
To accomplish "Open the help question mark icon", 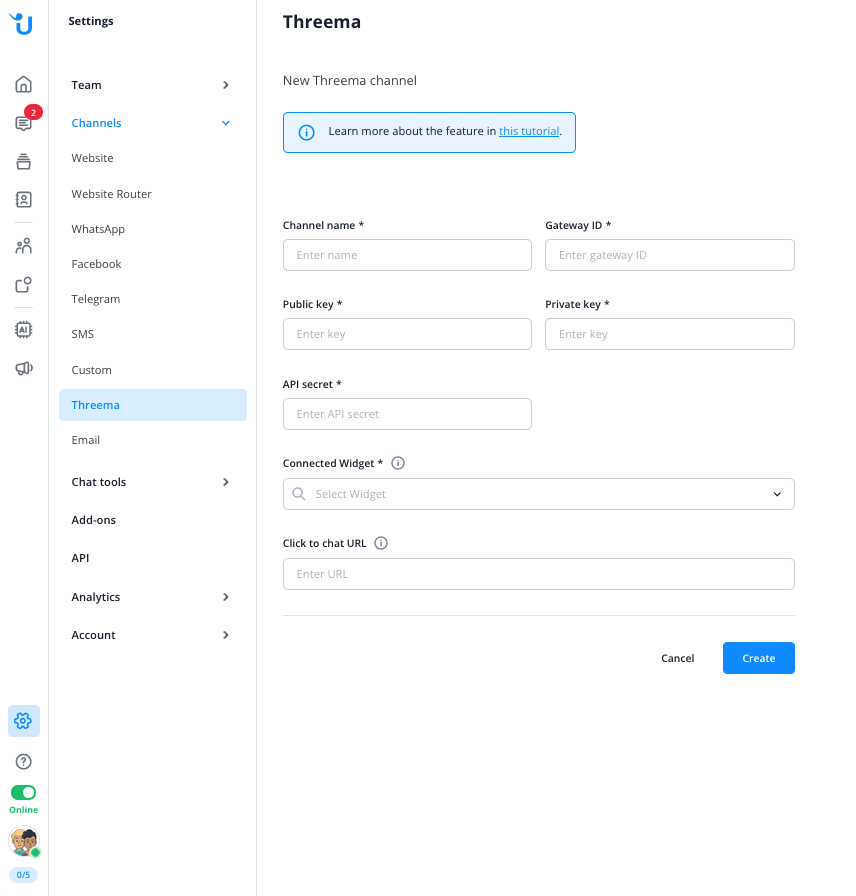I will (x=23, y=761).
